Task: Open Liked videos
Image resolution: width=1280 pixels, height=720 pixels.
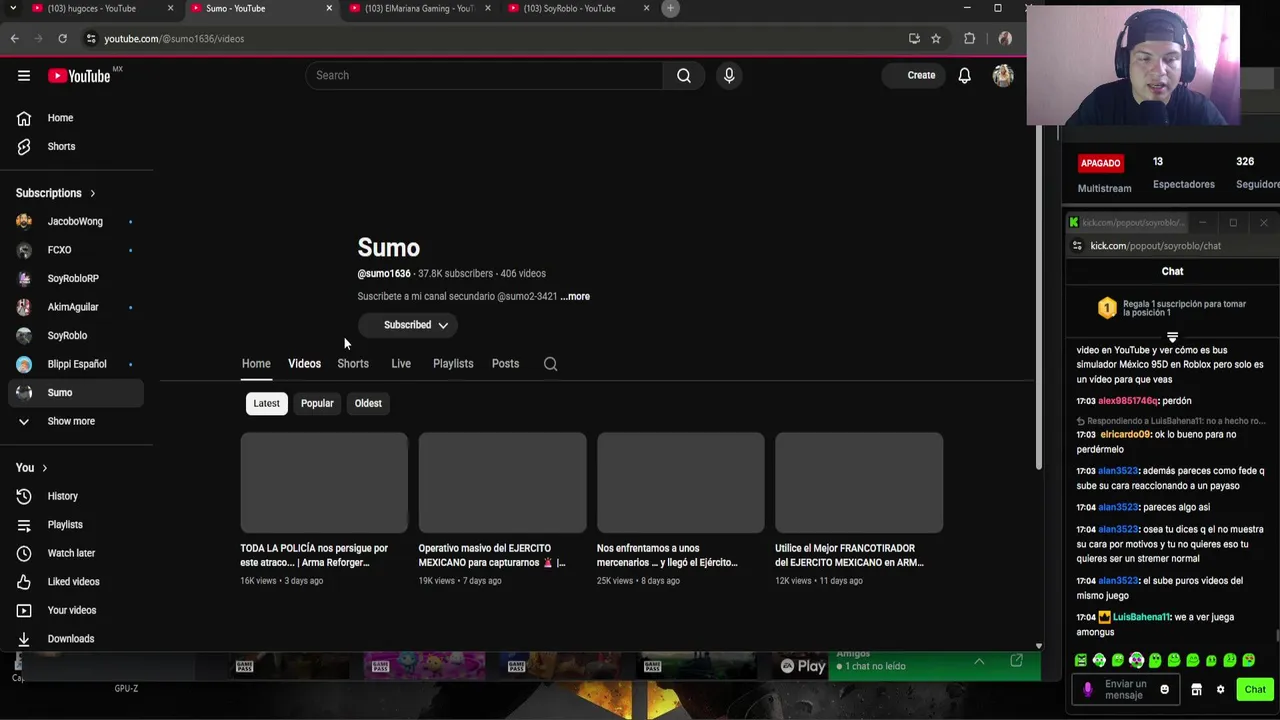Action: point(76,581)
